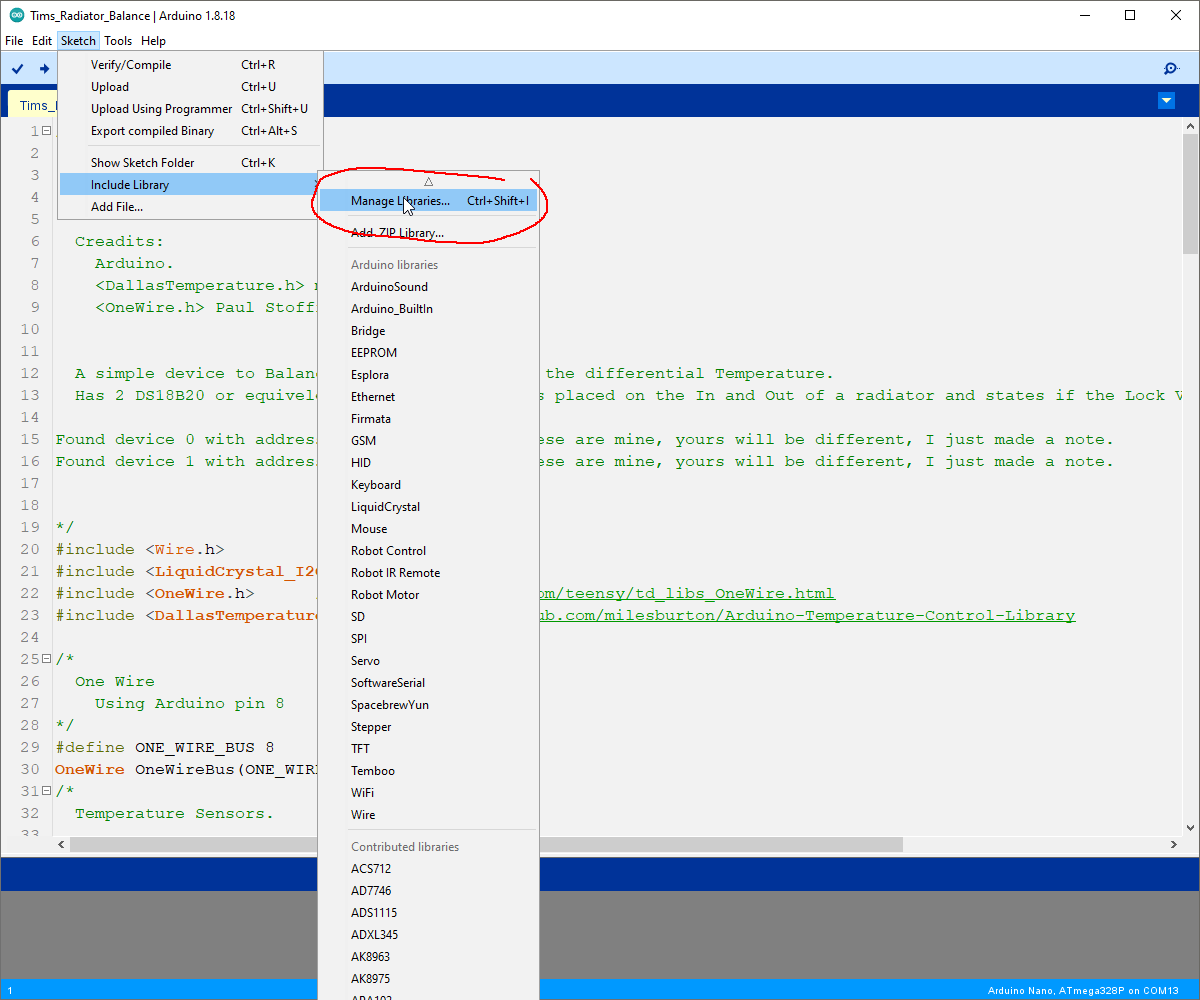Click the editor horizontal scrollbar thumb
Viewport: 1200px width, 1000px height.
pos(486,844)
